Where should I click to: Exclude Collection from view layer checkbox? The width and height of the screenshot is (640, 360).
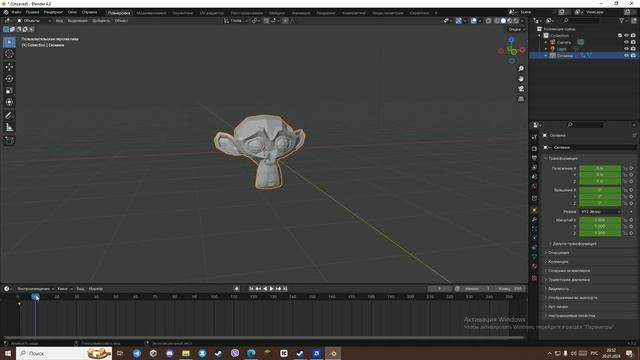[620, 36]
